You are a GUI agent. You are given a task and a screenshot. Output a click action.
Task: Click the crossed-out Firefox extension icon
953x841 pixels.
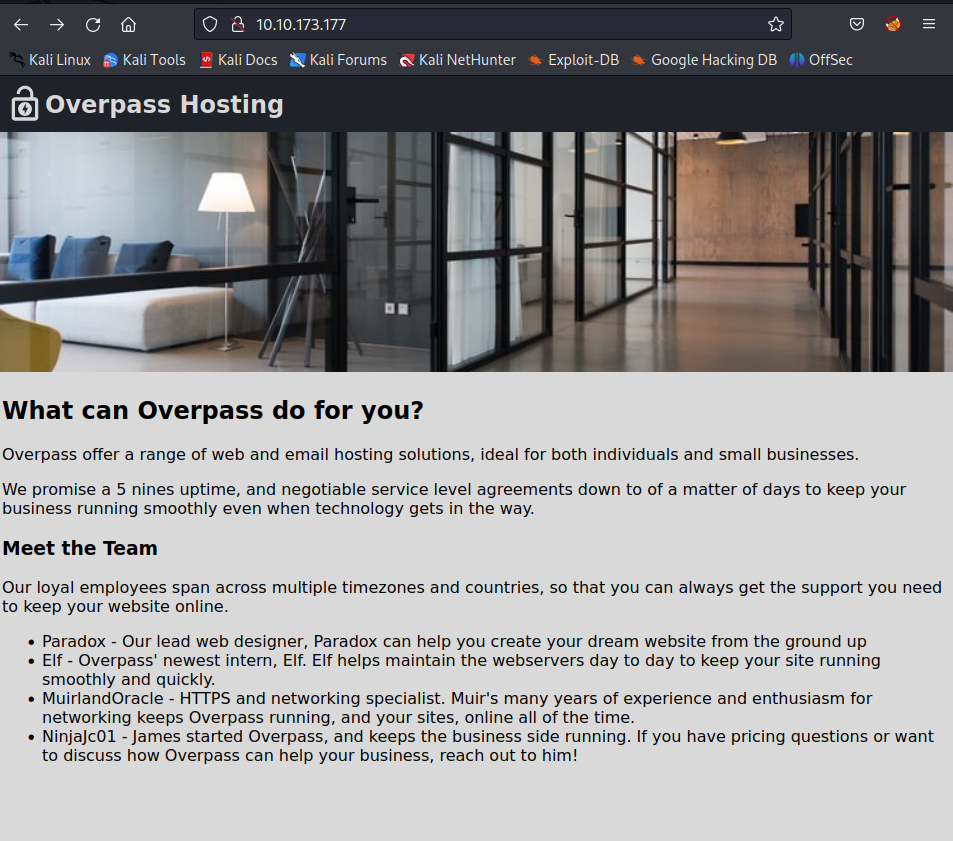[x=892, y=24]
